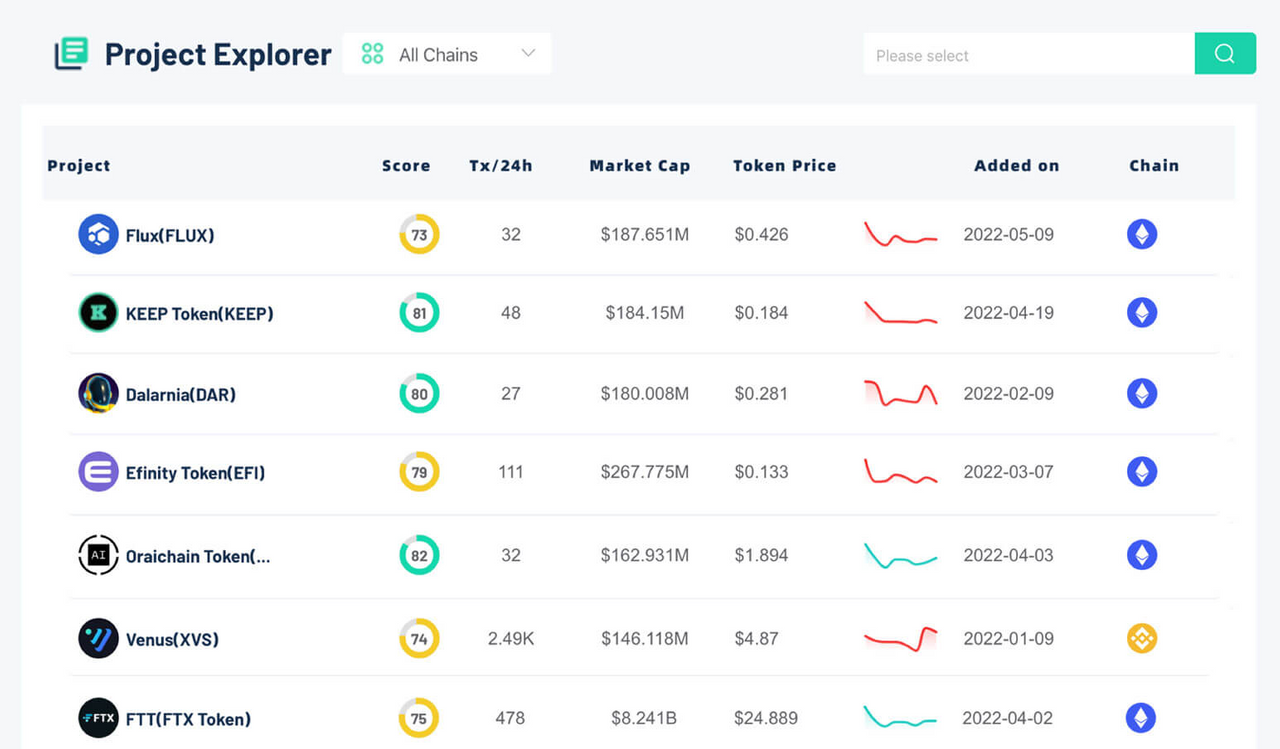Click Ethereum chain icon in Efinity row

1142,472
